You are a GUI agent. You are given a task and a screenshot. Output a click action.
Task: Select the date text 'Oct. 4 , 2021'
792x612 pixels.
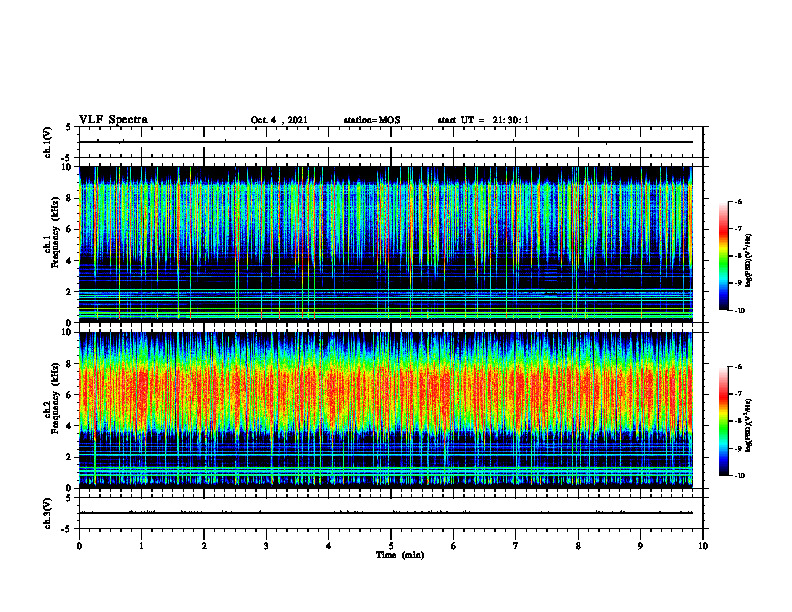pos(279,120)
